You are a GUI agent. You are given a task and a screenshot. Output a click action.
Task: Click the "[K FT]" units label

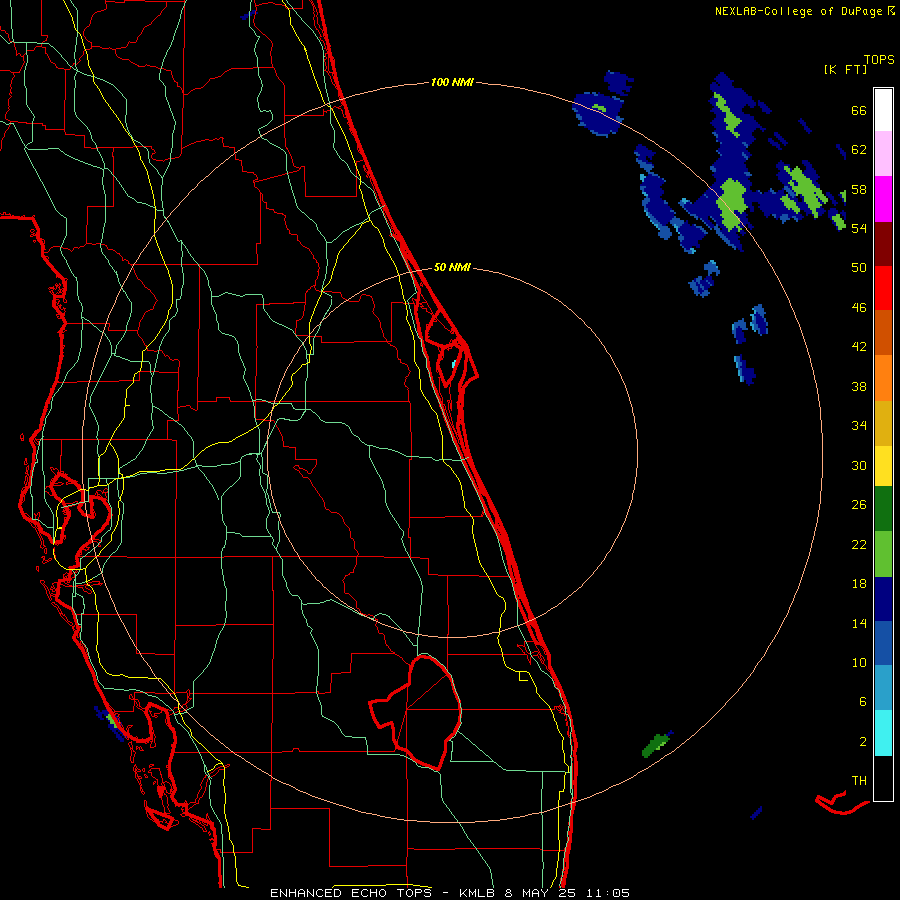pos(845,70)
